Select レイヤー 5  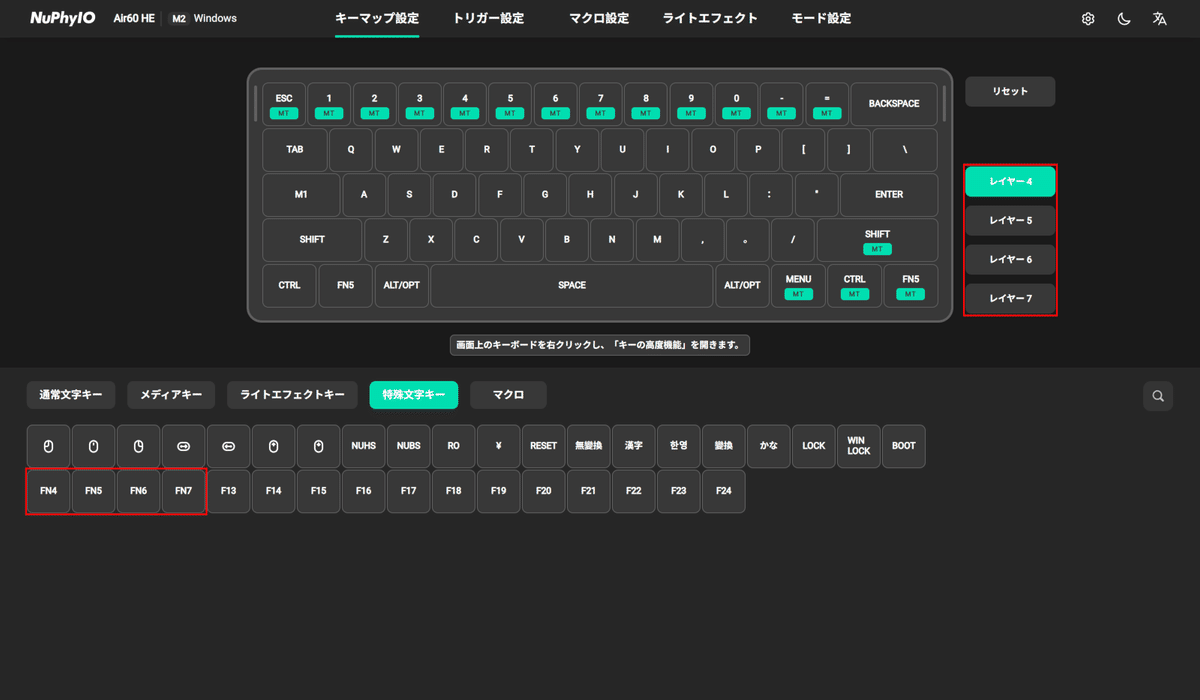pos(1010,220)
